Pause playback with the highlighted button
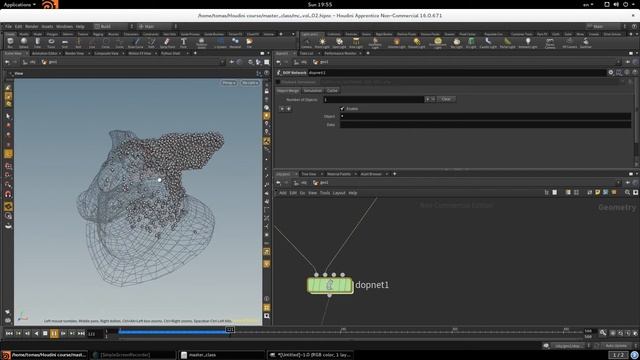The width and height of the screenshot is (640, 360). tap(54, 333)
